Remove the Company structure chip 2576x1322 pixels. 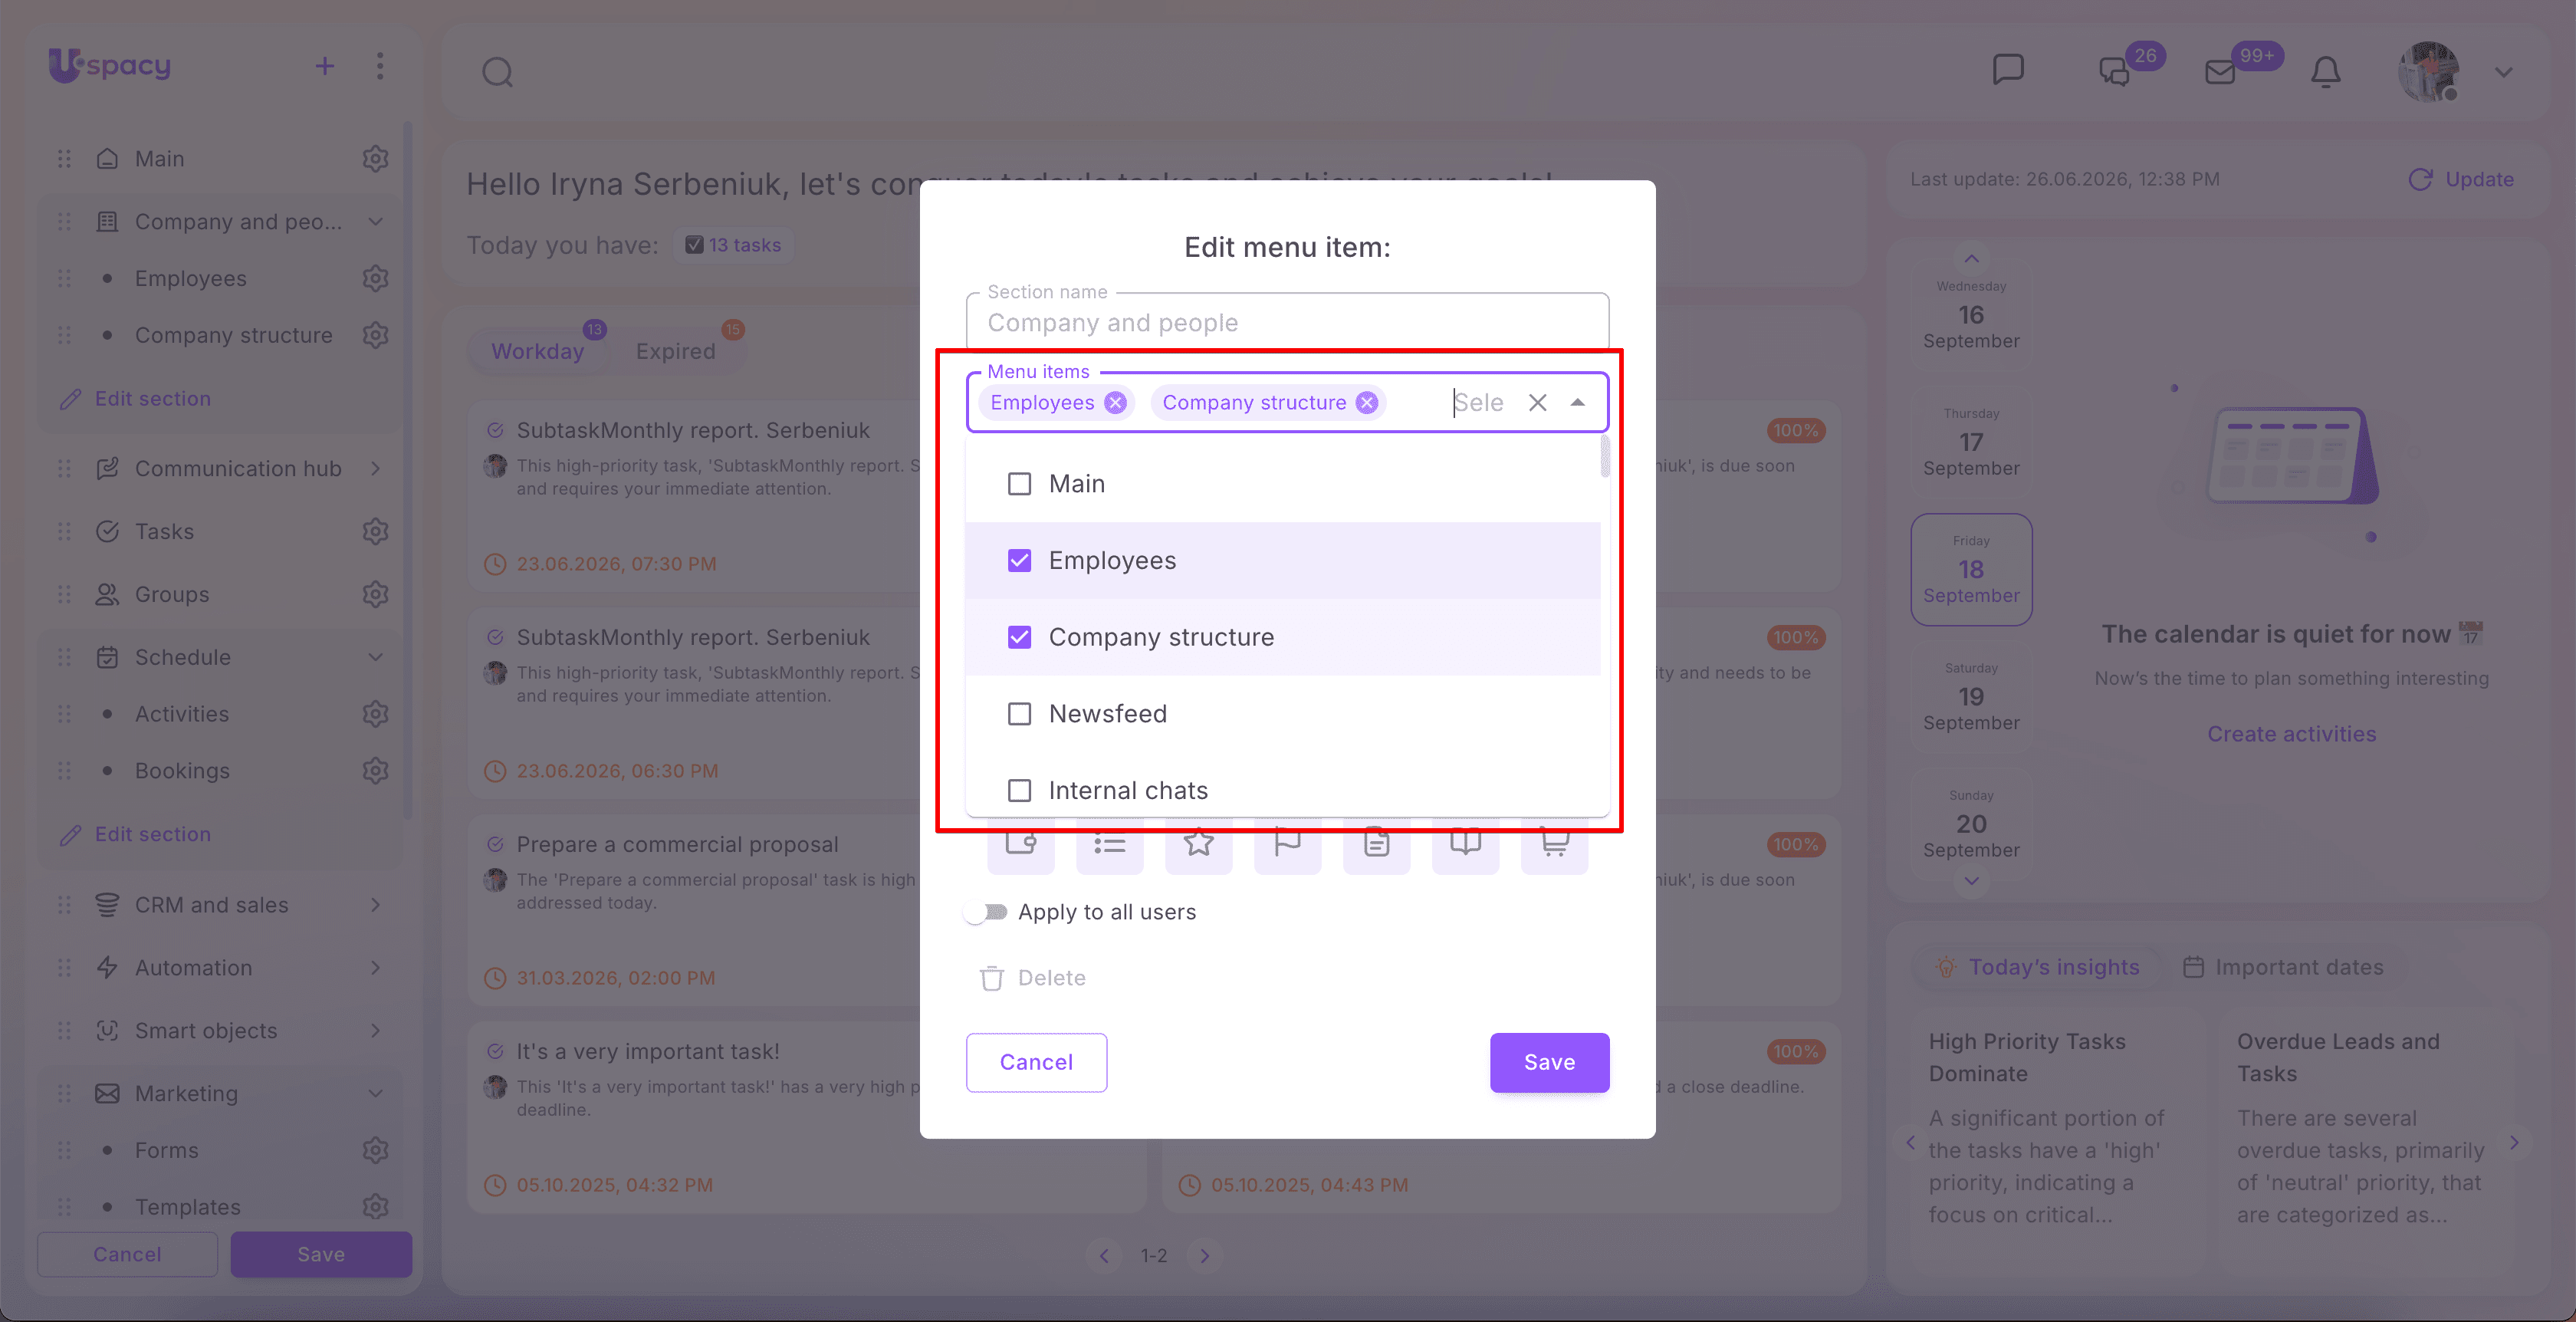click(x=1367, y=402)
